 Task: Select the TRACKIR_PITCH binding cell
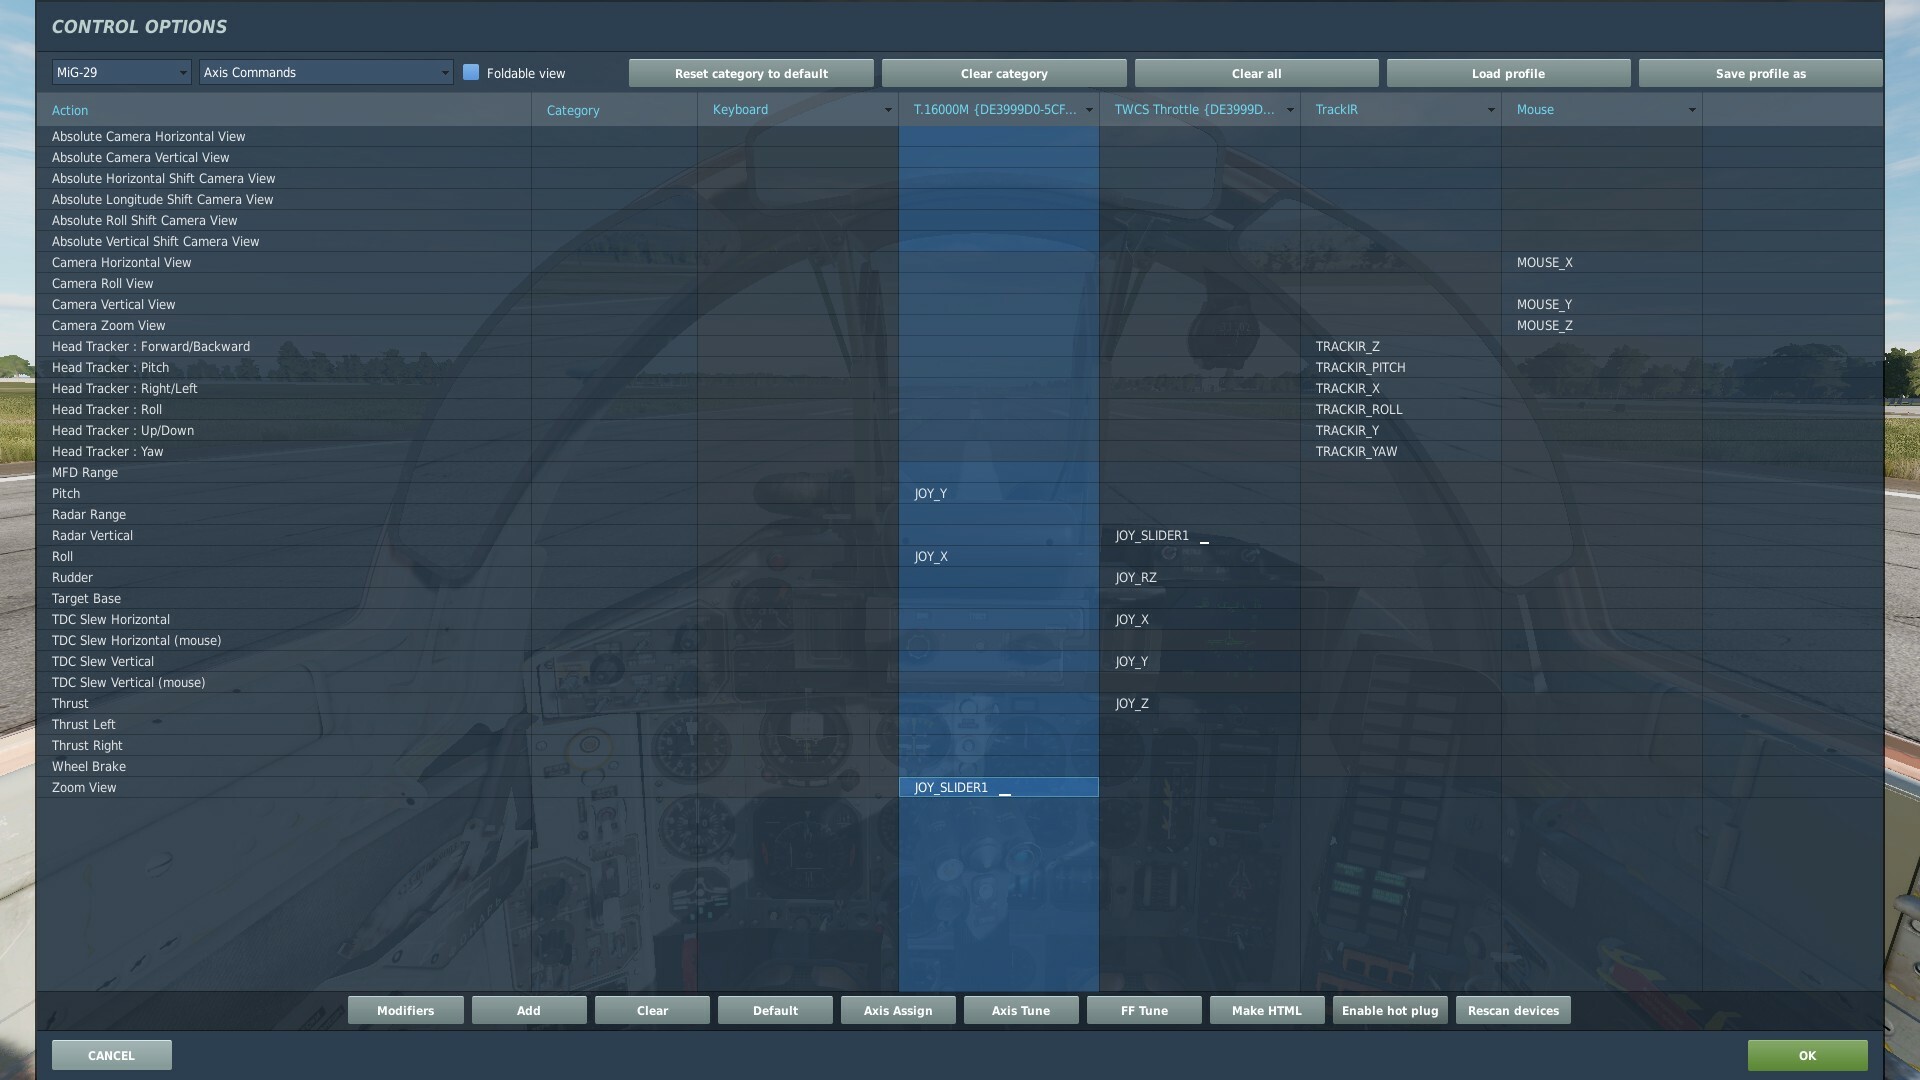pyautogui.click(x=1401, y=367)
